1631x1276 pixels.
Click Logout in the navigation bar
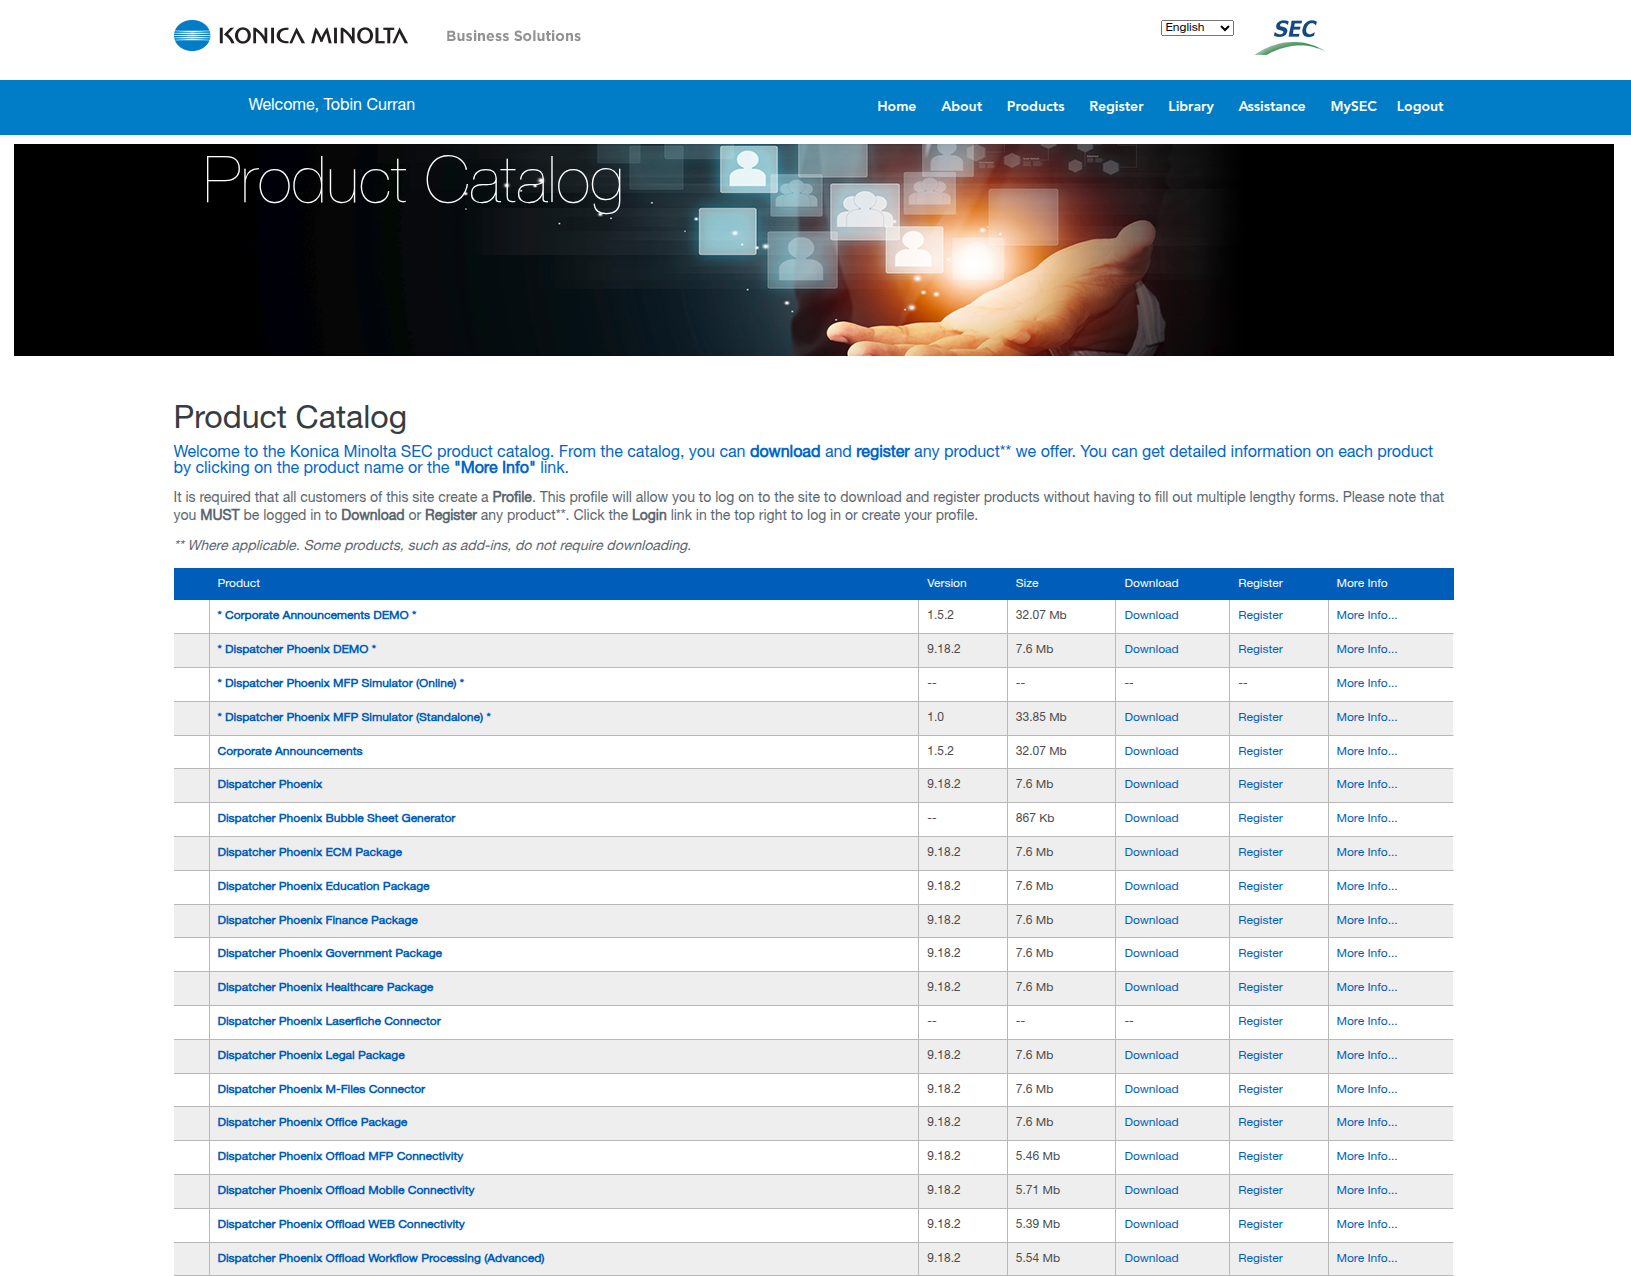pos(1420,106)
